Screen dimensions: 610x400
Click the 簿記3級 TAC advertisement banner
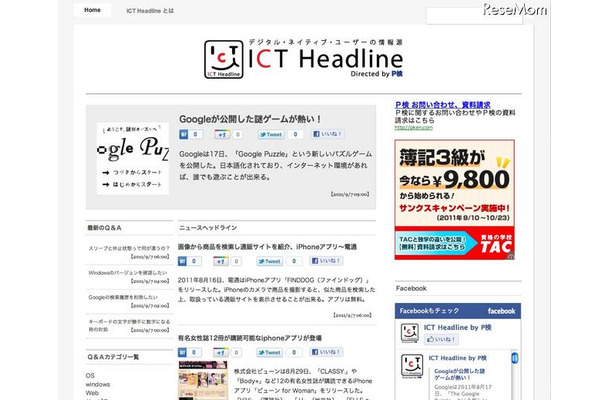pos(454,200)
